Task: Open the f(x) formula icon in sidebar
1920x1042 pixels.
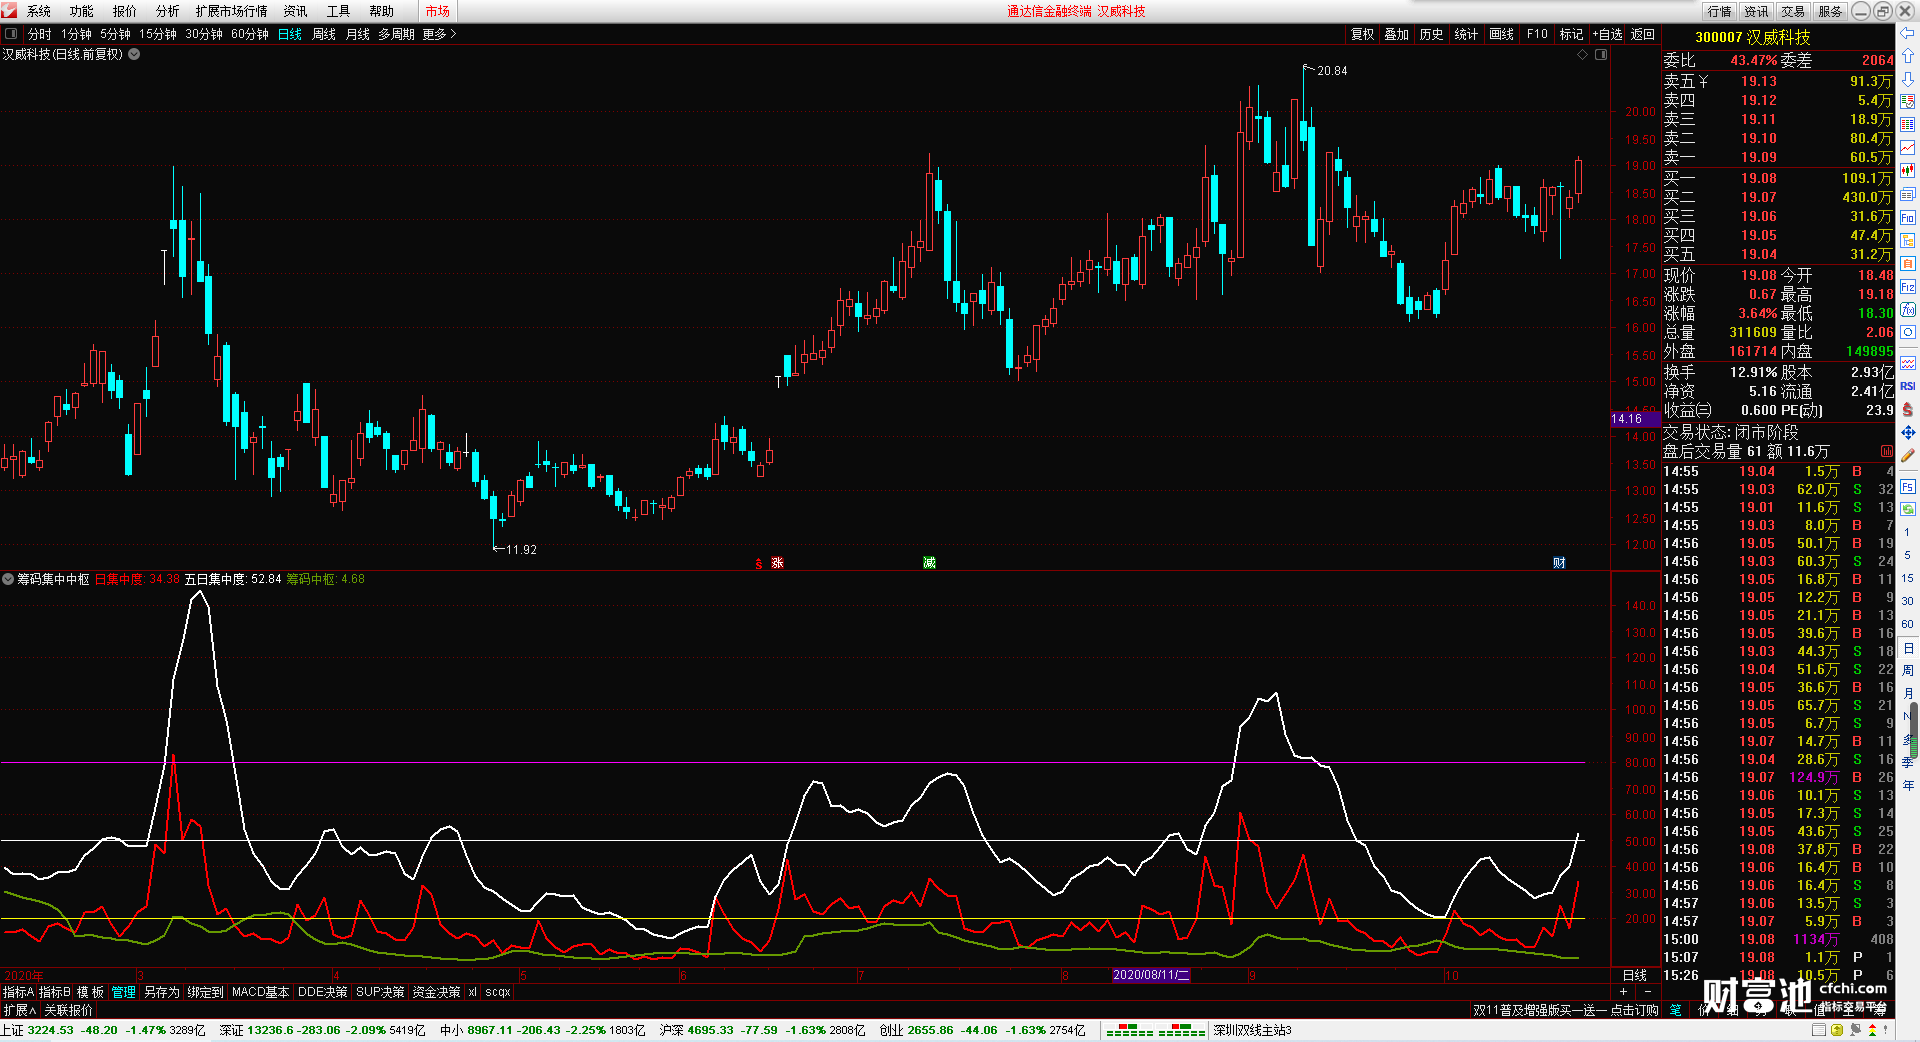Action: click(1908, 310)
